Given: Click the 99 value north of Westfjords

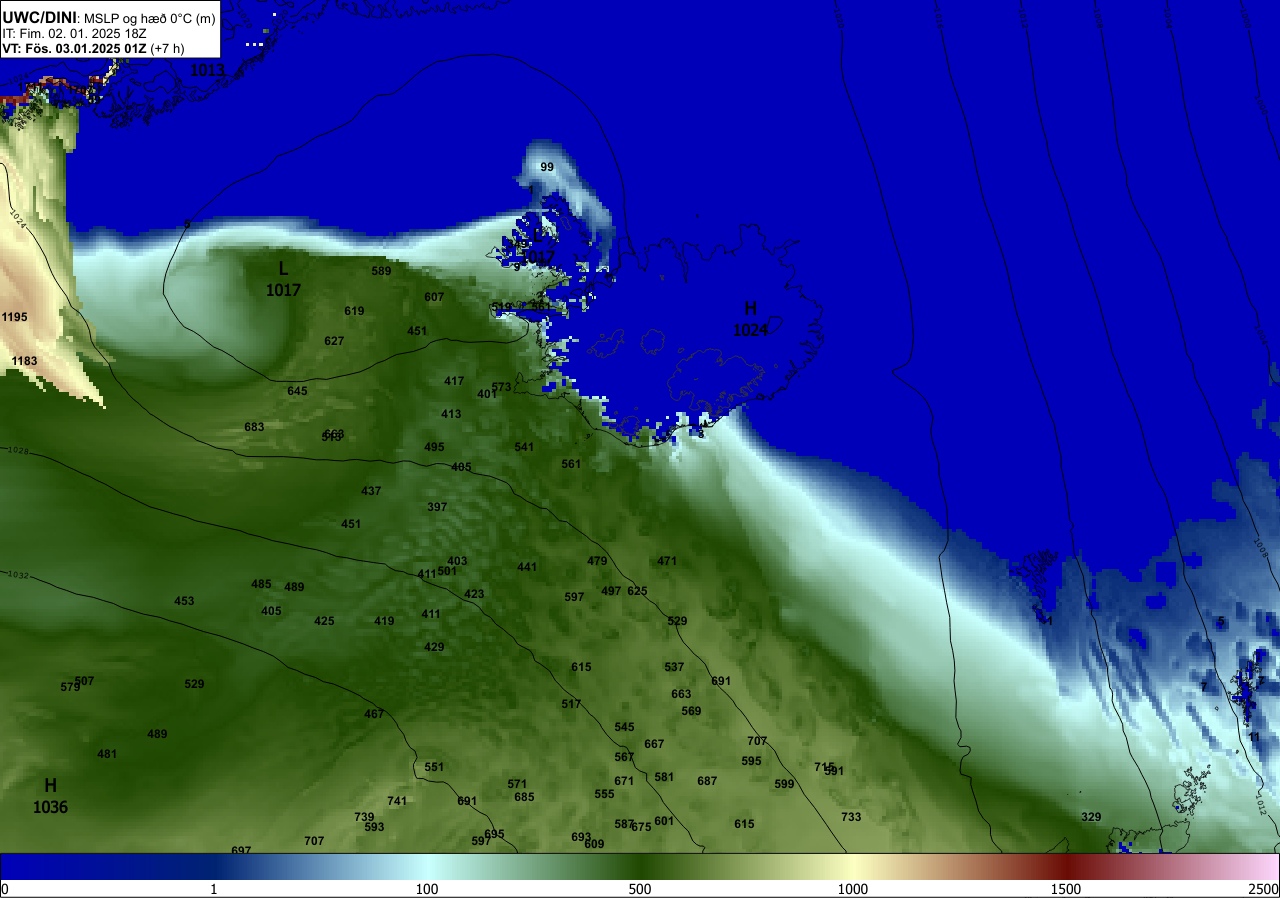Looking at the screenshot, I should pyautogui.click(x=547, y=167).
